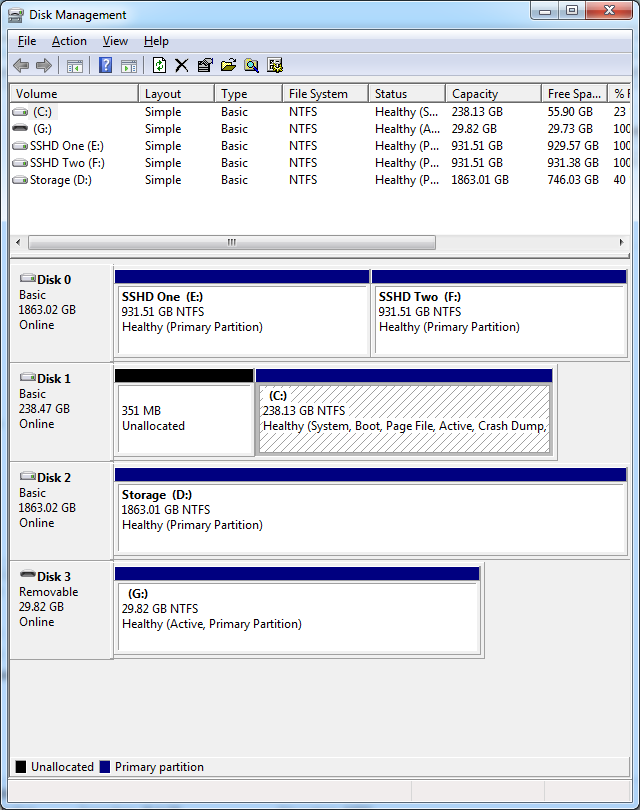Viewport: 640px width, 810px height.
Task: Click the Forward arrow toolbar icon
Action: coord(44,66)
